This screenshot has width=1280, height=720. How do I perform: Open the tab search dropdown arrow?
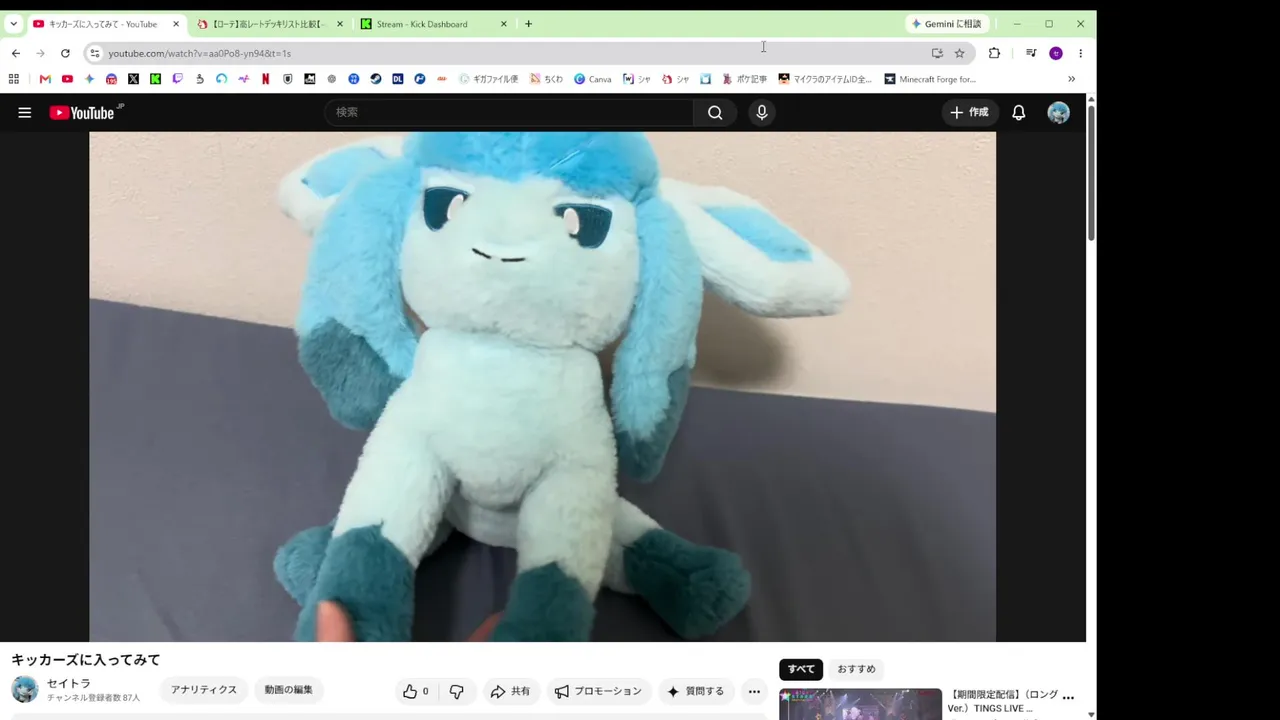tap(13, 24)
